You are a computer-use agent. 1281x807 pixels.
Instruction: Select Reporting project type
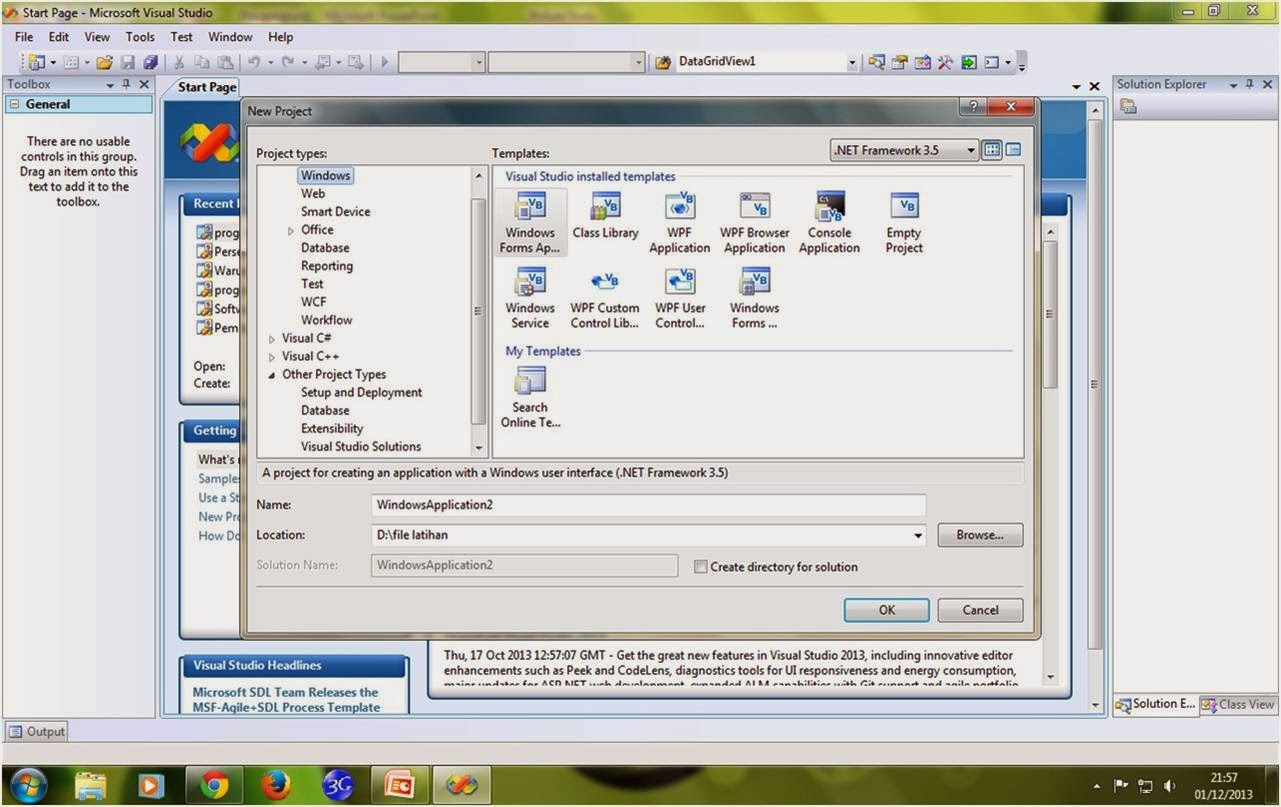[x=327, y=266]
